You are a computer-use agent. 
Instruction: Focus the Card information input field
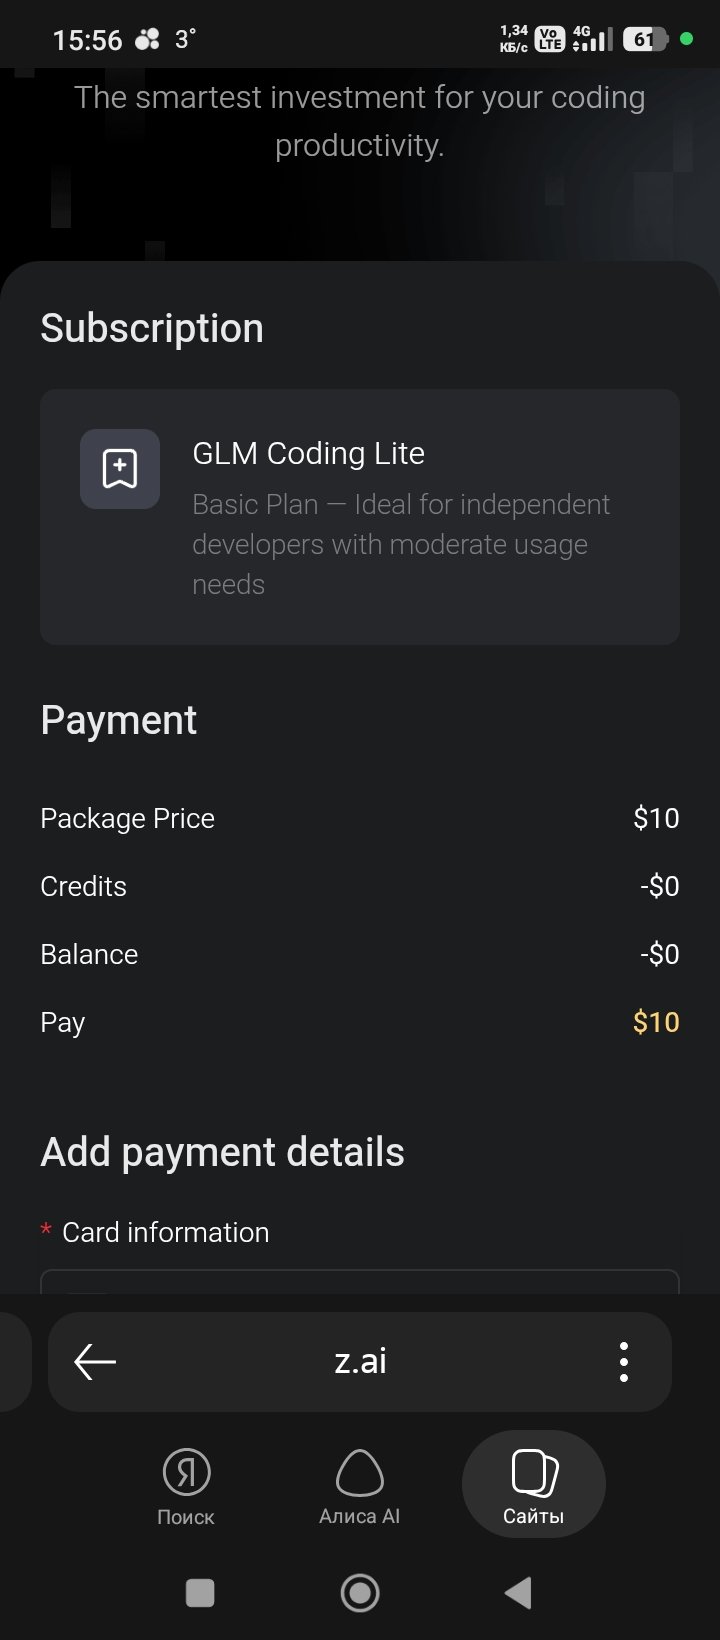(360, 1282)
